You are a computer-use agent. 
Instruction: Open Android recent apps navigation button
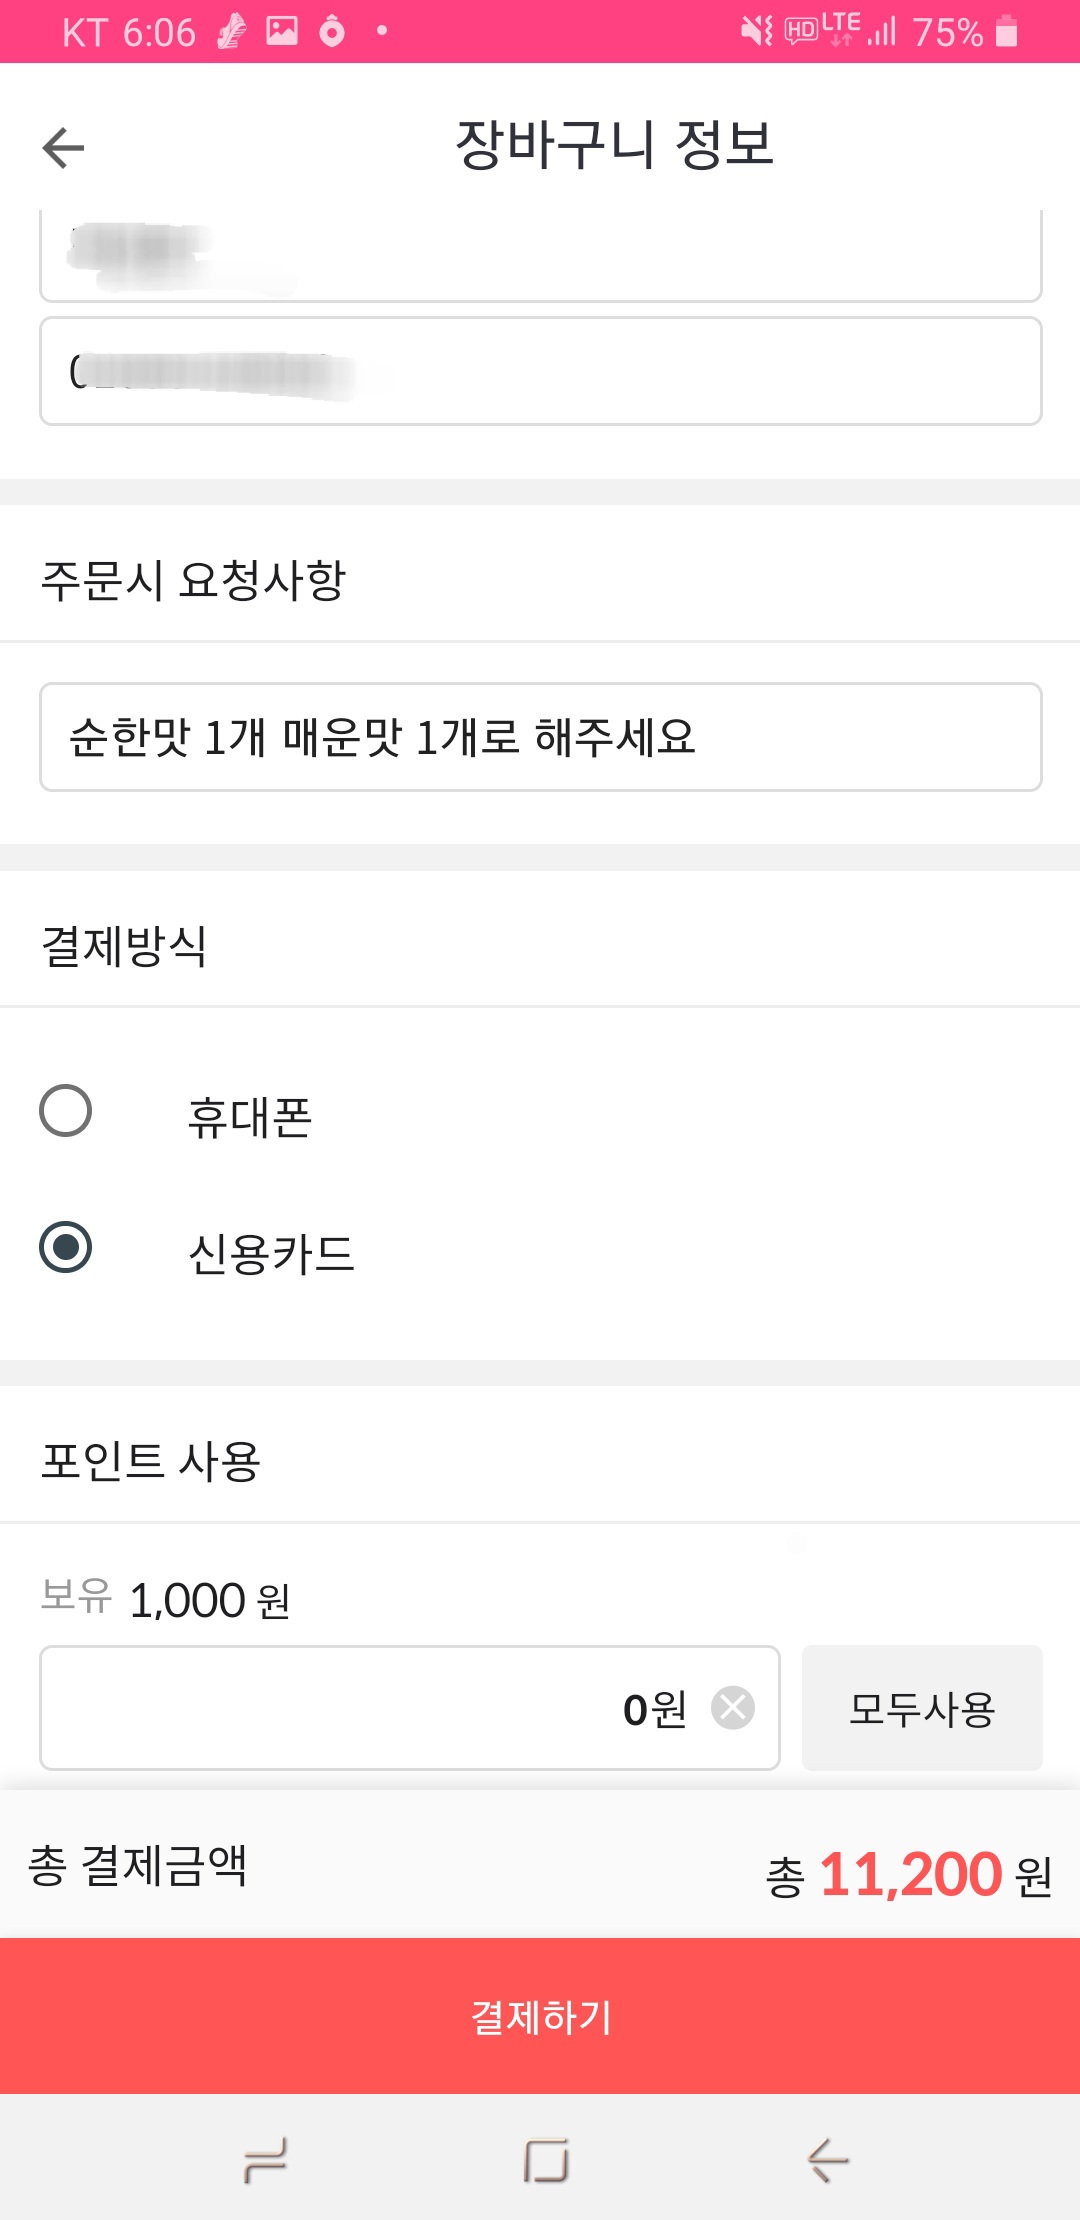266,2160
